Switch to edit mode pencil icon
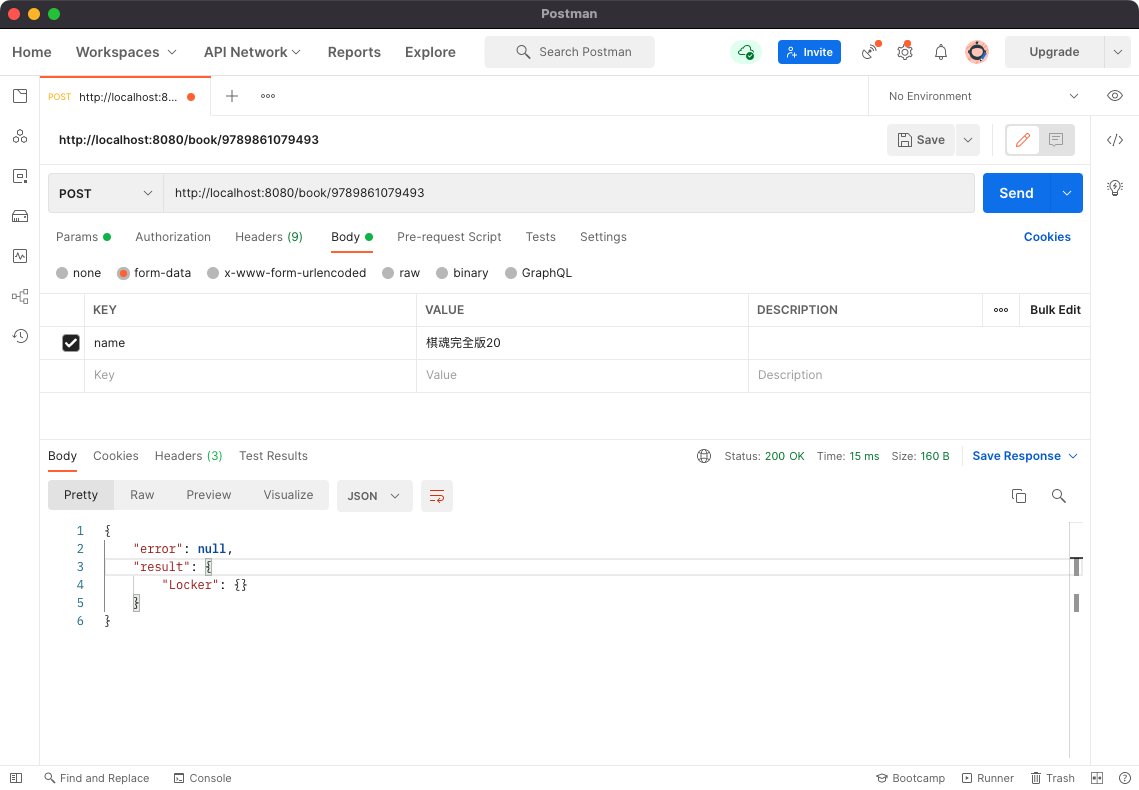1139x790 pixels. [x=1023, y=140]
